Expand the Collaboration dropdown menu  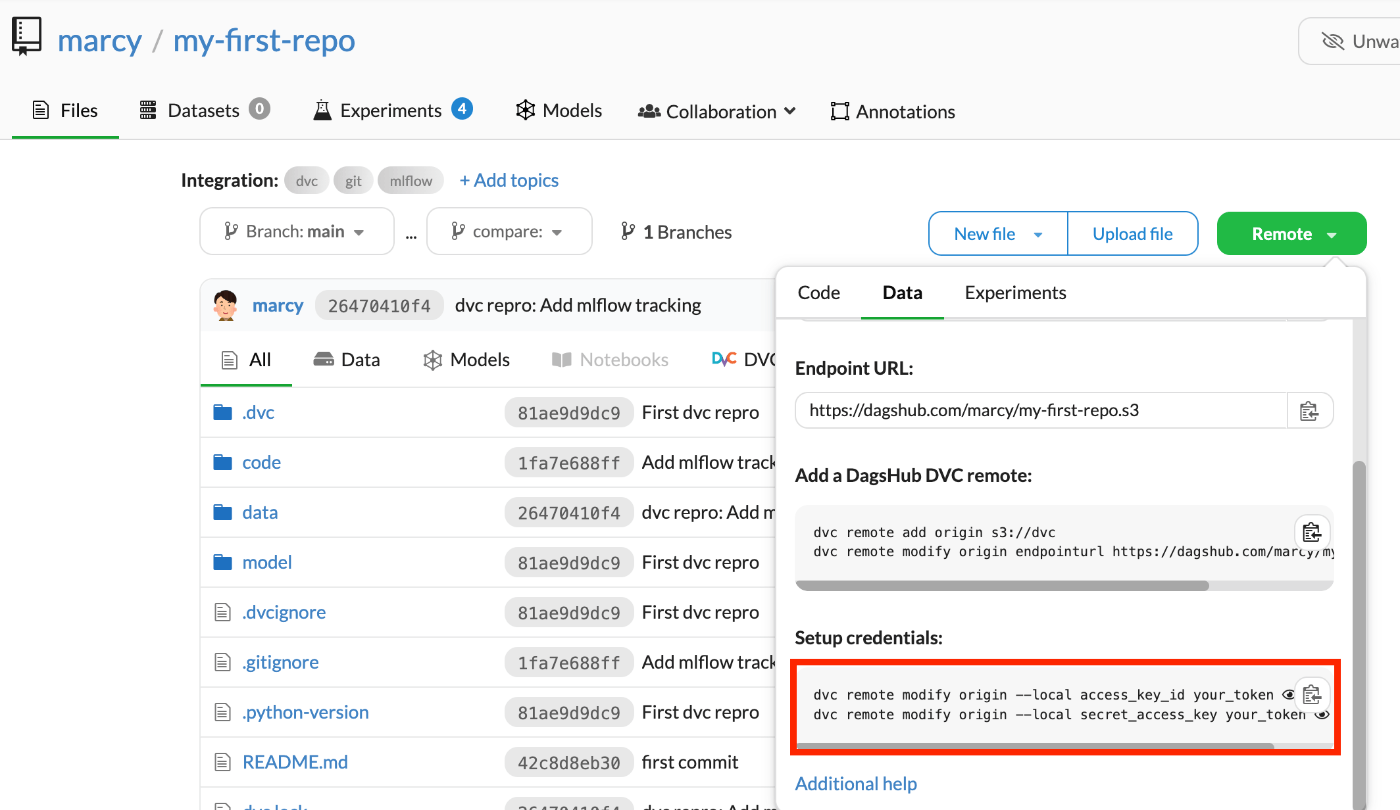point(717,111)
